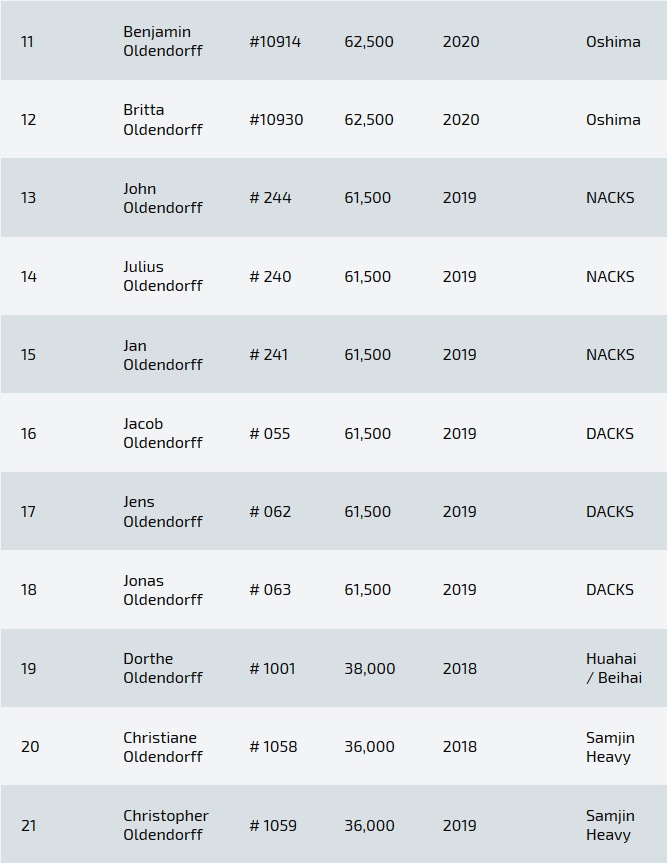
Task: Select the Jonas Oldendorff vessel name
Action: click(x=163, y=590)
